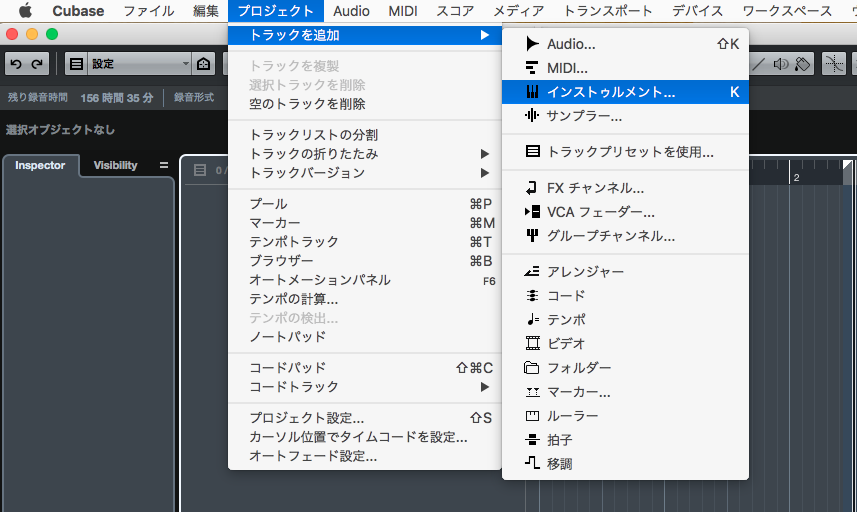The height and width of the screenshot is (512, 857).
Task: Click the VCA fader icon
Action: [x=532, y=212]
